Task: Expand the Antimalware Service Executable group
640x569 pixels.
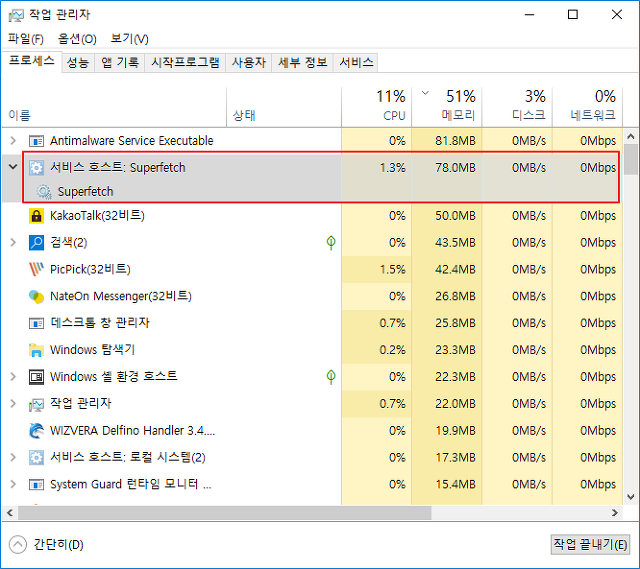Action: (13, 141)
